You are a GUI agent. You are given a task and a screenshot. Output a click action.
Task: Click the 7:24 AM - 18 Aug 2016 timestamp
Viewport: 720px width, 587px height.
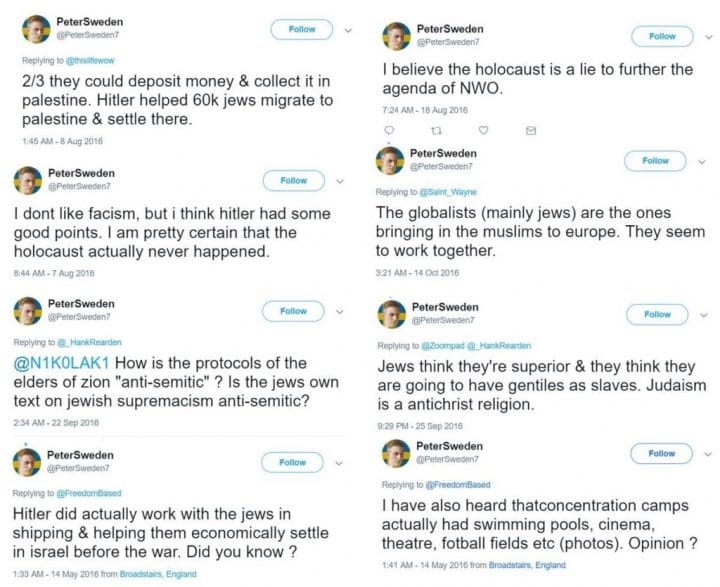click(x=425, y=110)
